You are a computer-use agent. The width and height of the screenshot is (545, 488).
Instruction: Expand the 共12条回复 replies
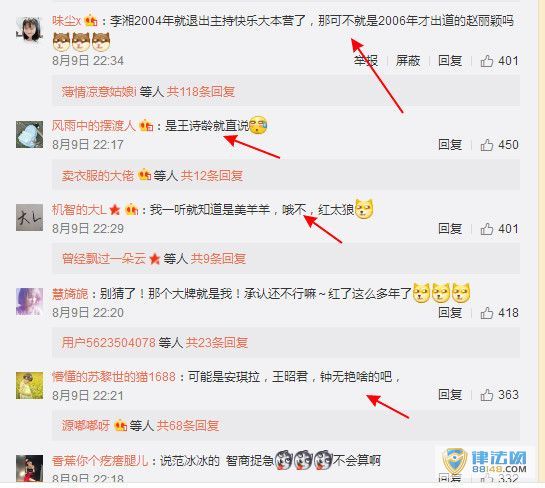(211, 176)
